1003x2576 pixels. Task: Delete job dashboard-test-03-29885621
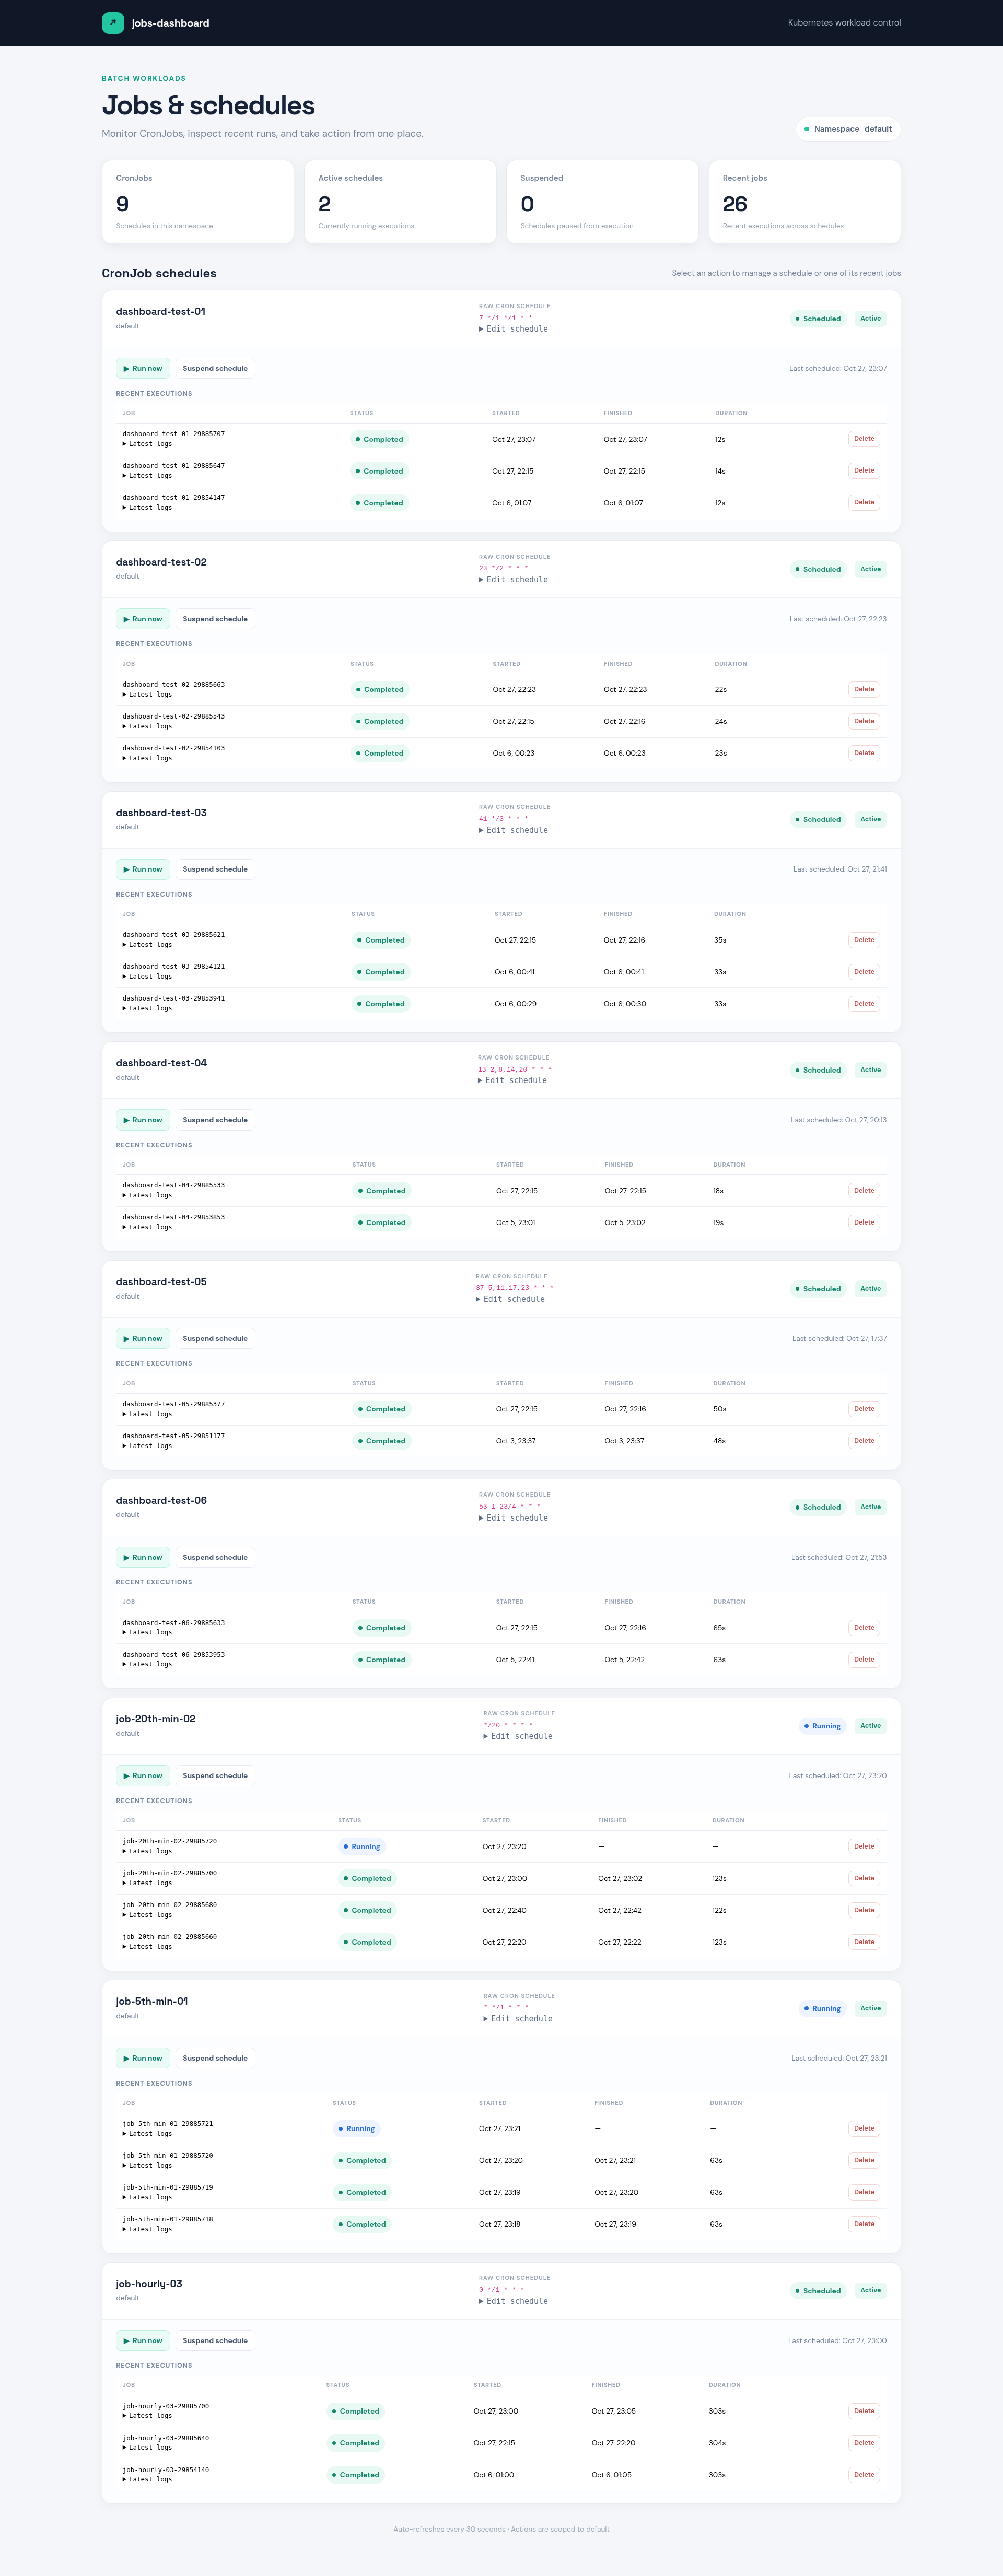click(864, 940)
